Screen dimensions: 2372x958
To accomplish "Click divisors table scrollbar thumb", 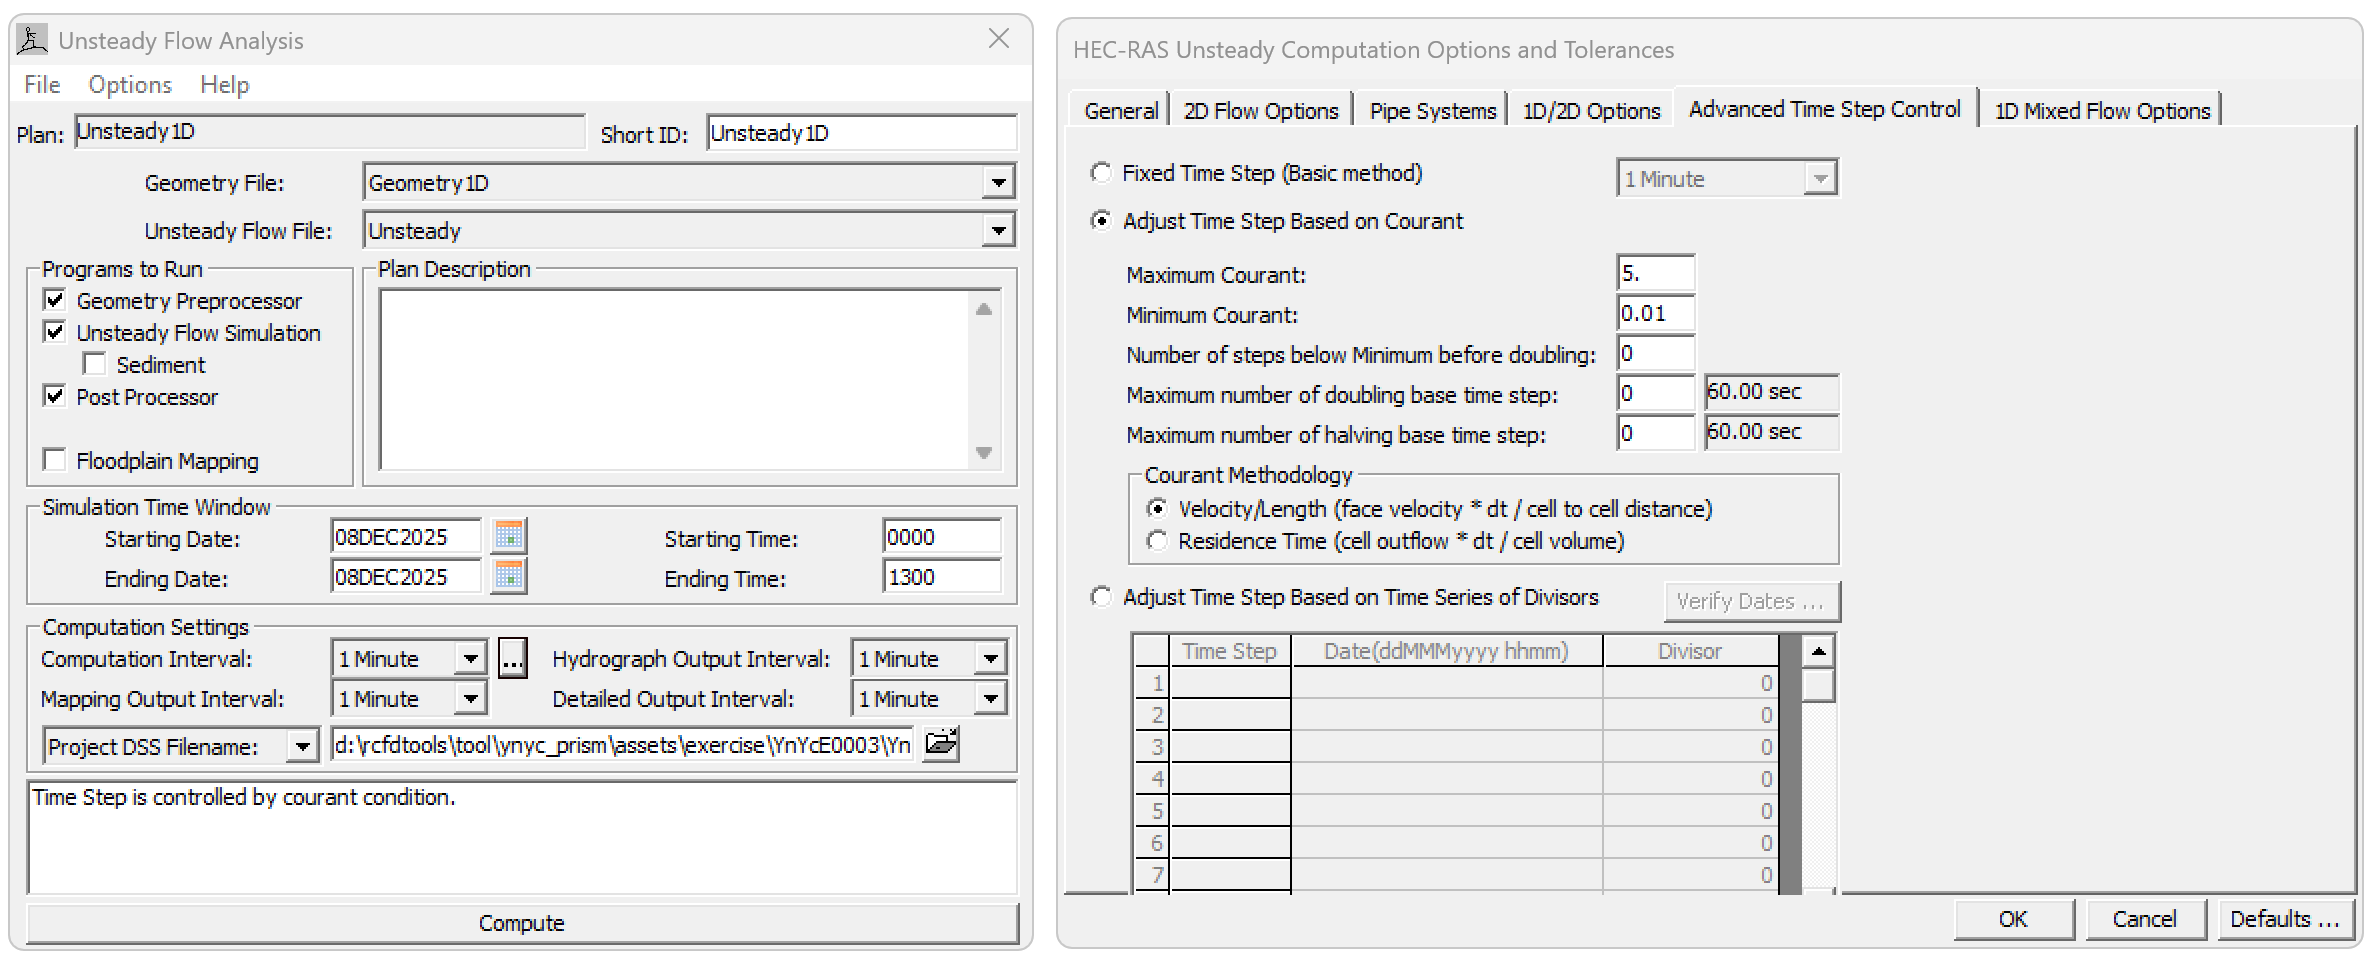I will click(x=1818, y=686).
